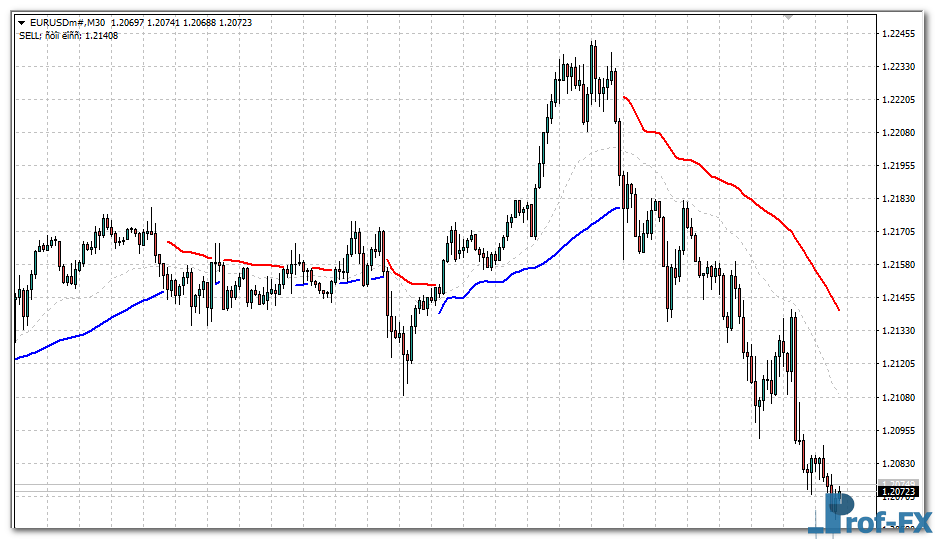Click the 1.22455 price axis label
Screen dimensions: 935x539
click(902, 34)
